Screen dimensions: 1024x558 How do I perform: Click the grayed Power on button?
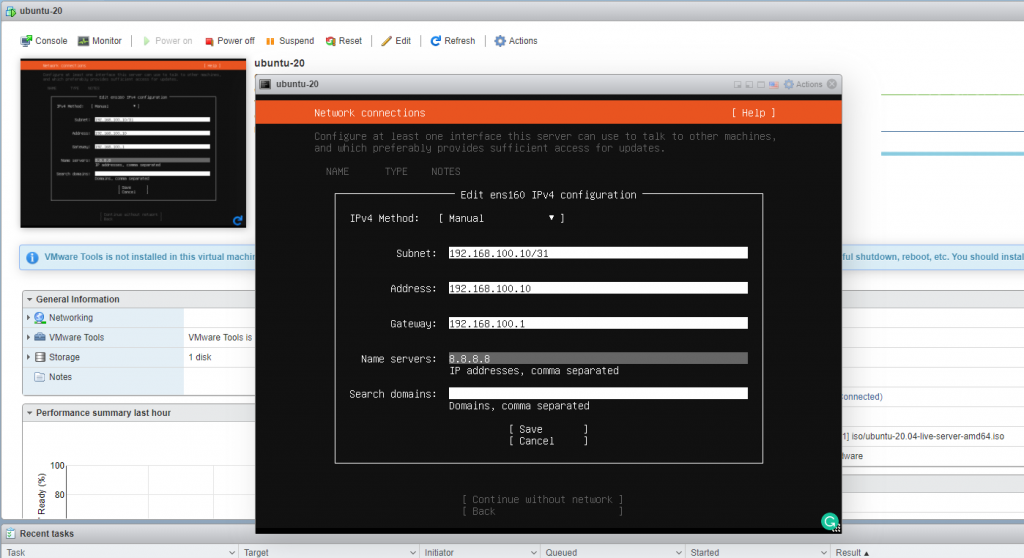pos(167,41)
